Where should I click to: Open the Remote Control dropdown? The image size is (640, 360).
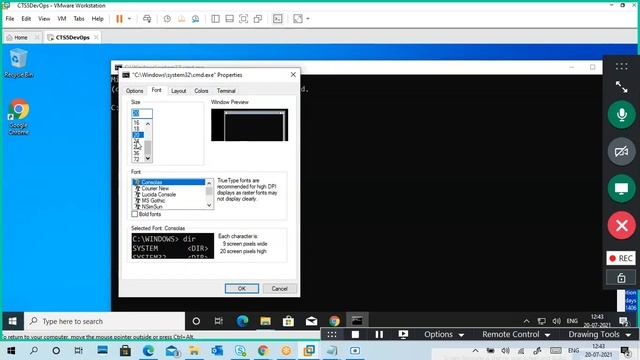click(516, 335)
